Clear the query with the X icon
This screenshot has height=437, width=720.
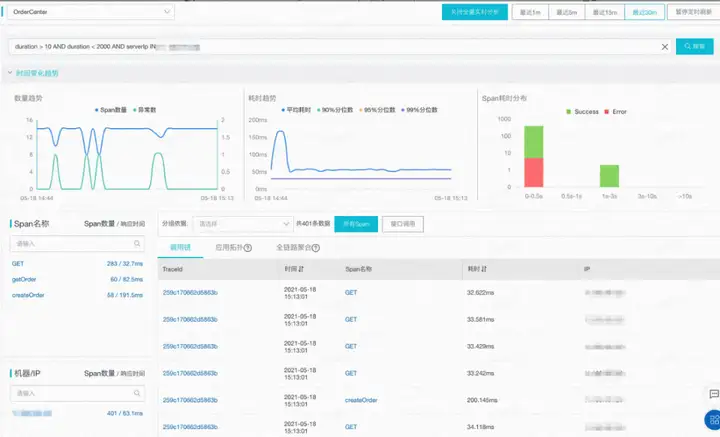[x=664, y=47]
